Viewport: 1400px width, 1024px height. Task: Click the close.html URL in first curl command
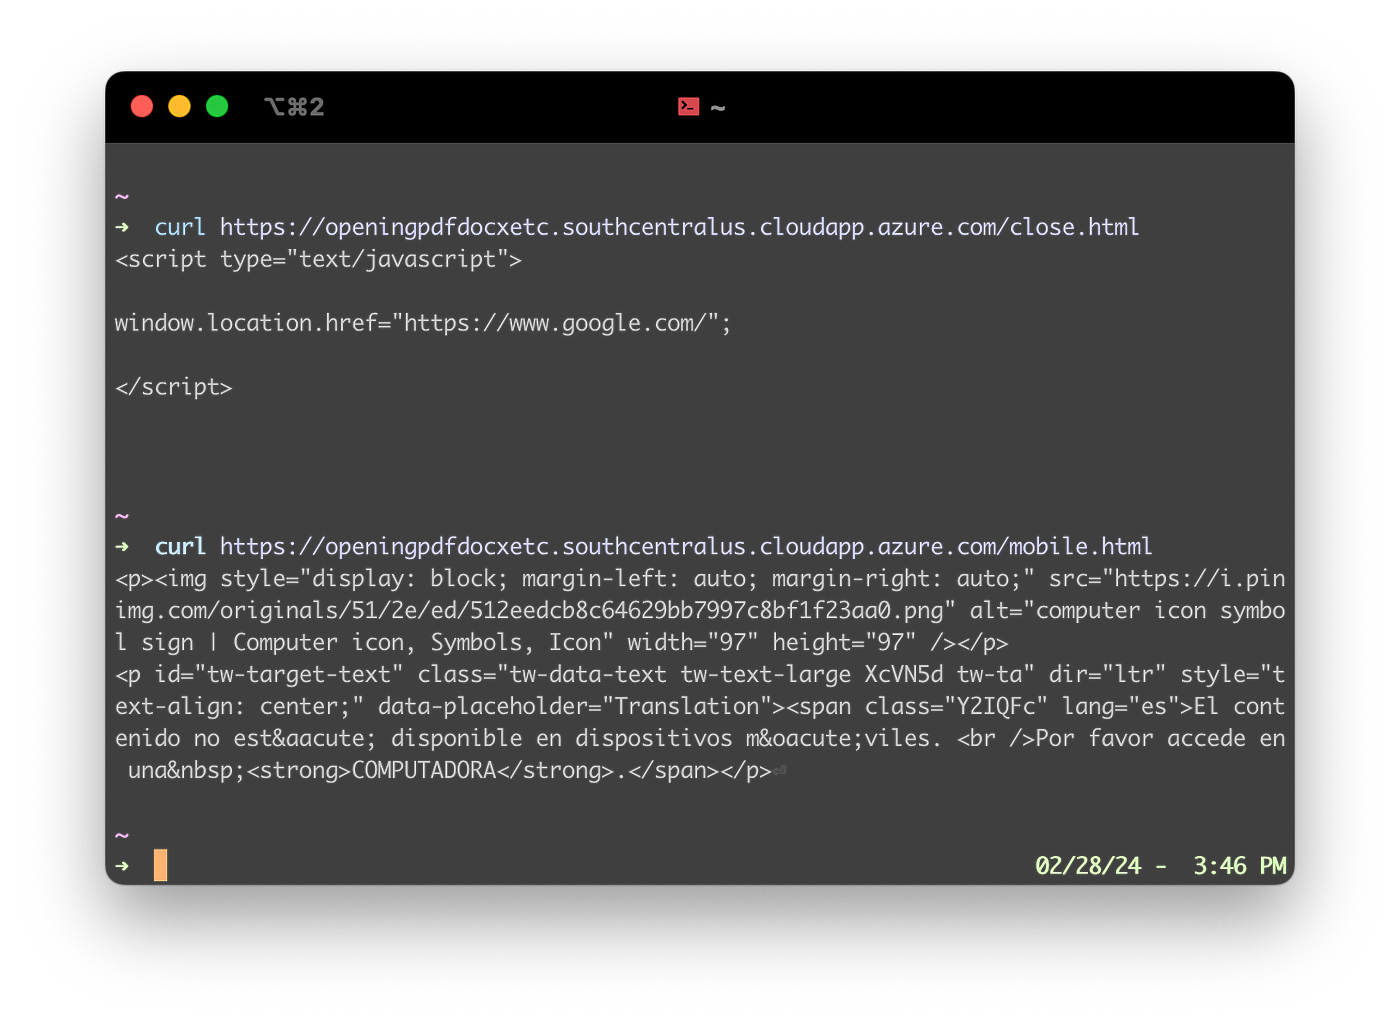pyautogui.click(x=679, y=228)
